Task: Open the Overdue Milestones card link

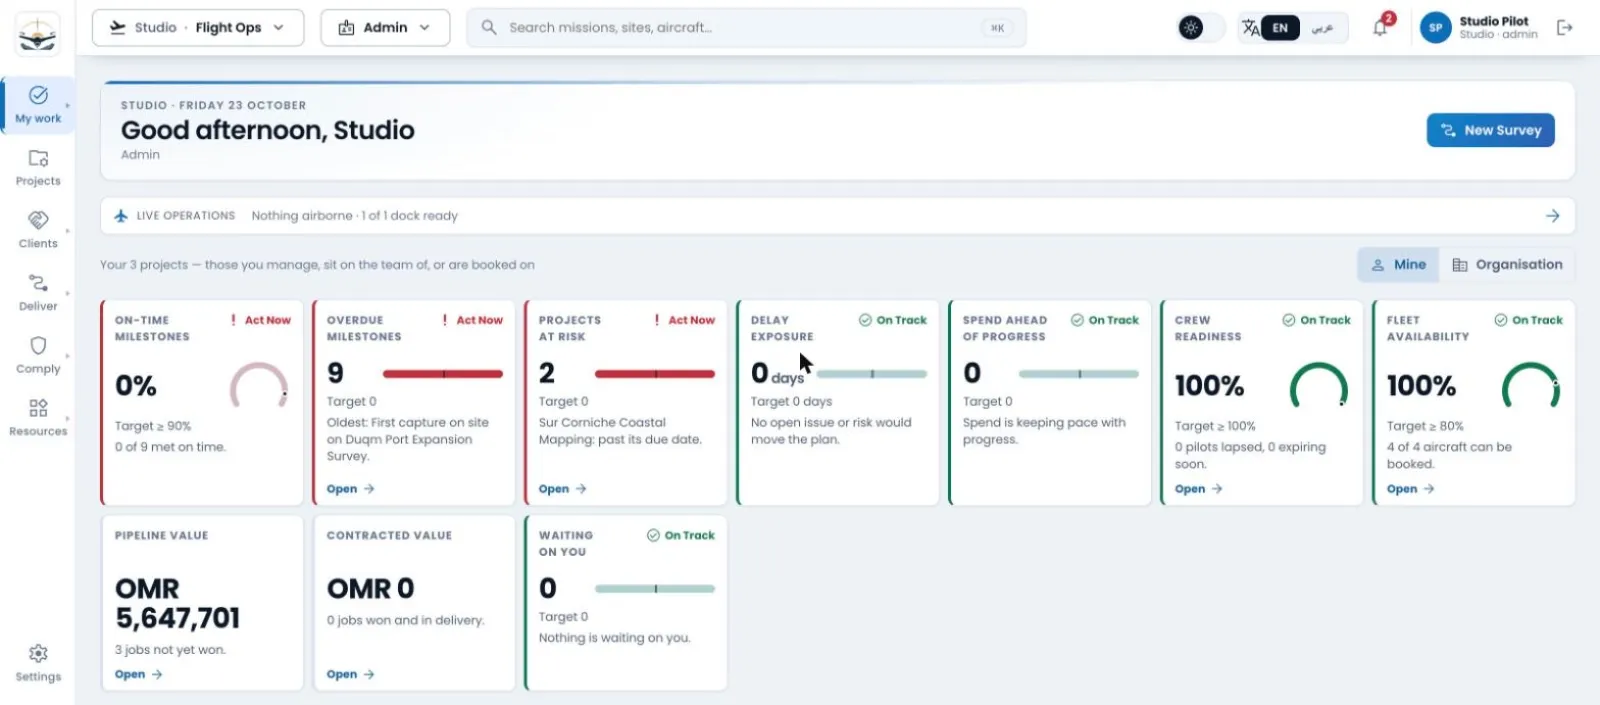Action: click(x=350, y=489)
